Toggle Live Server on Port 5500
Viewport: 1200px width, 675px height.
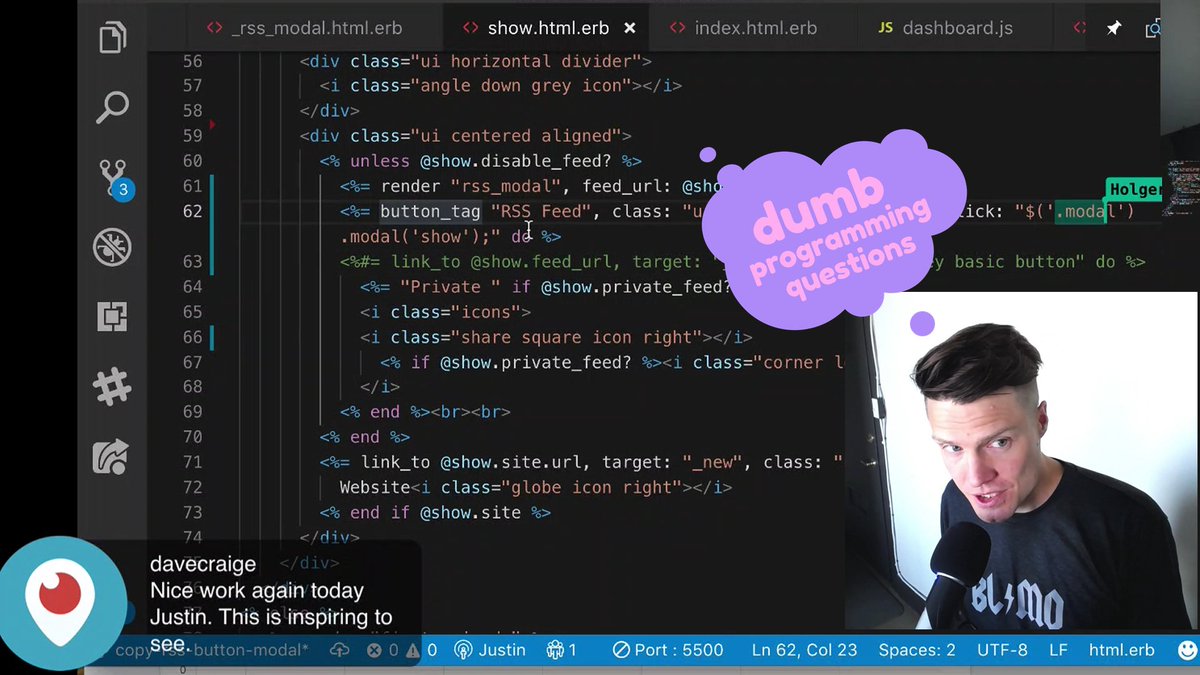667,650
